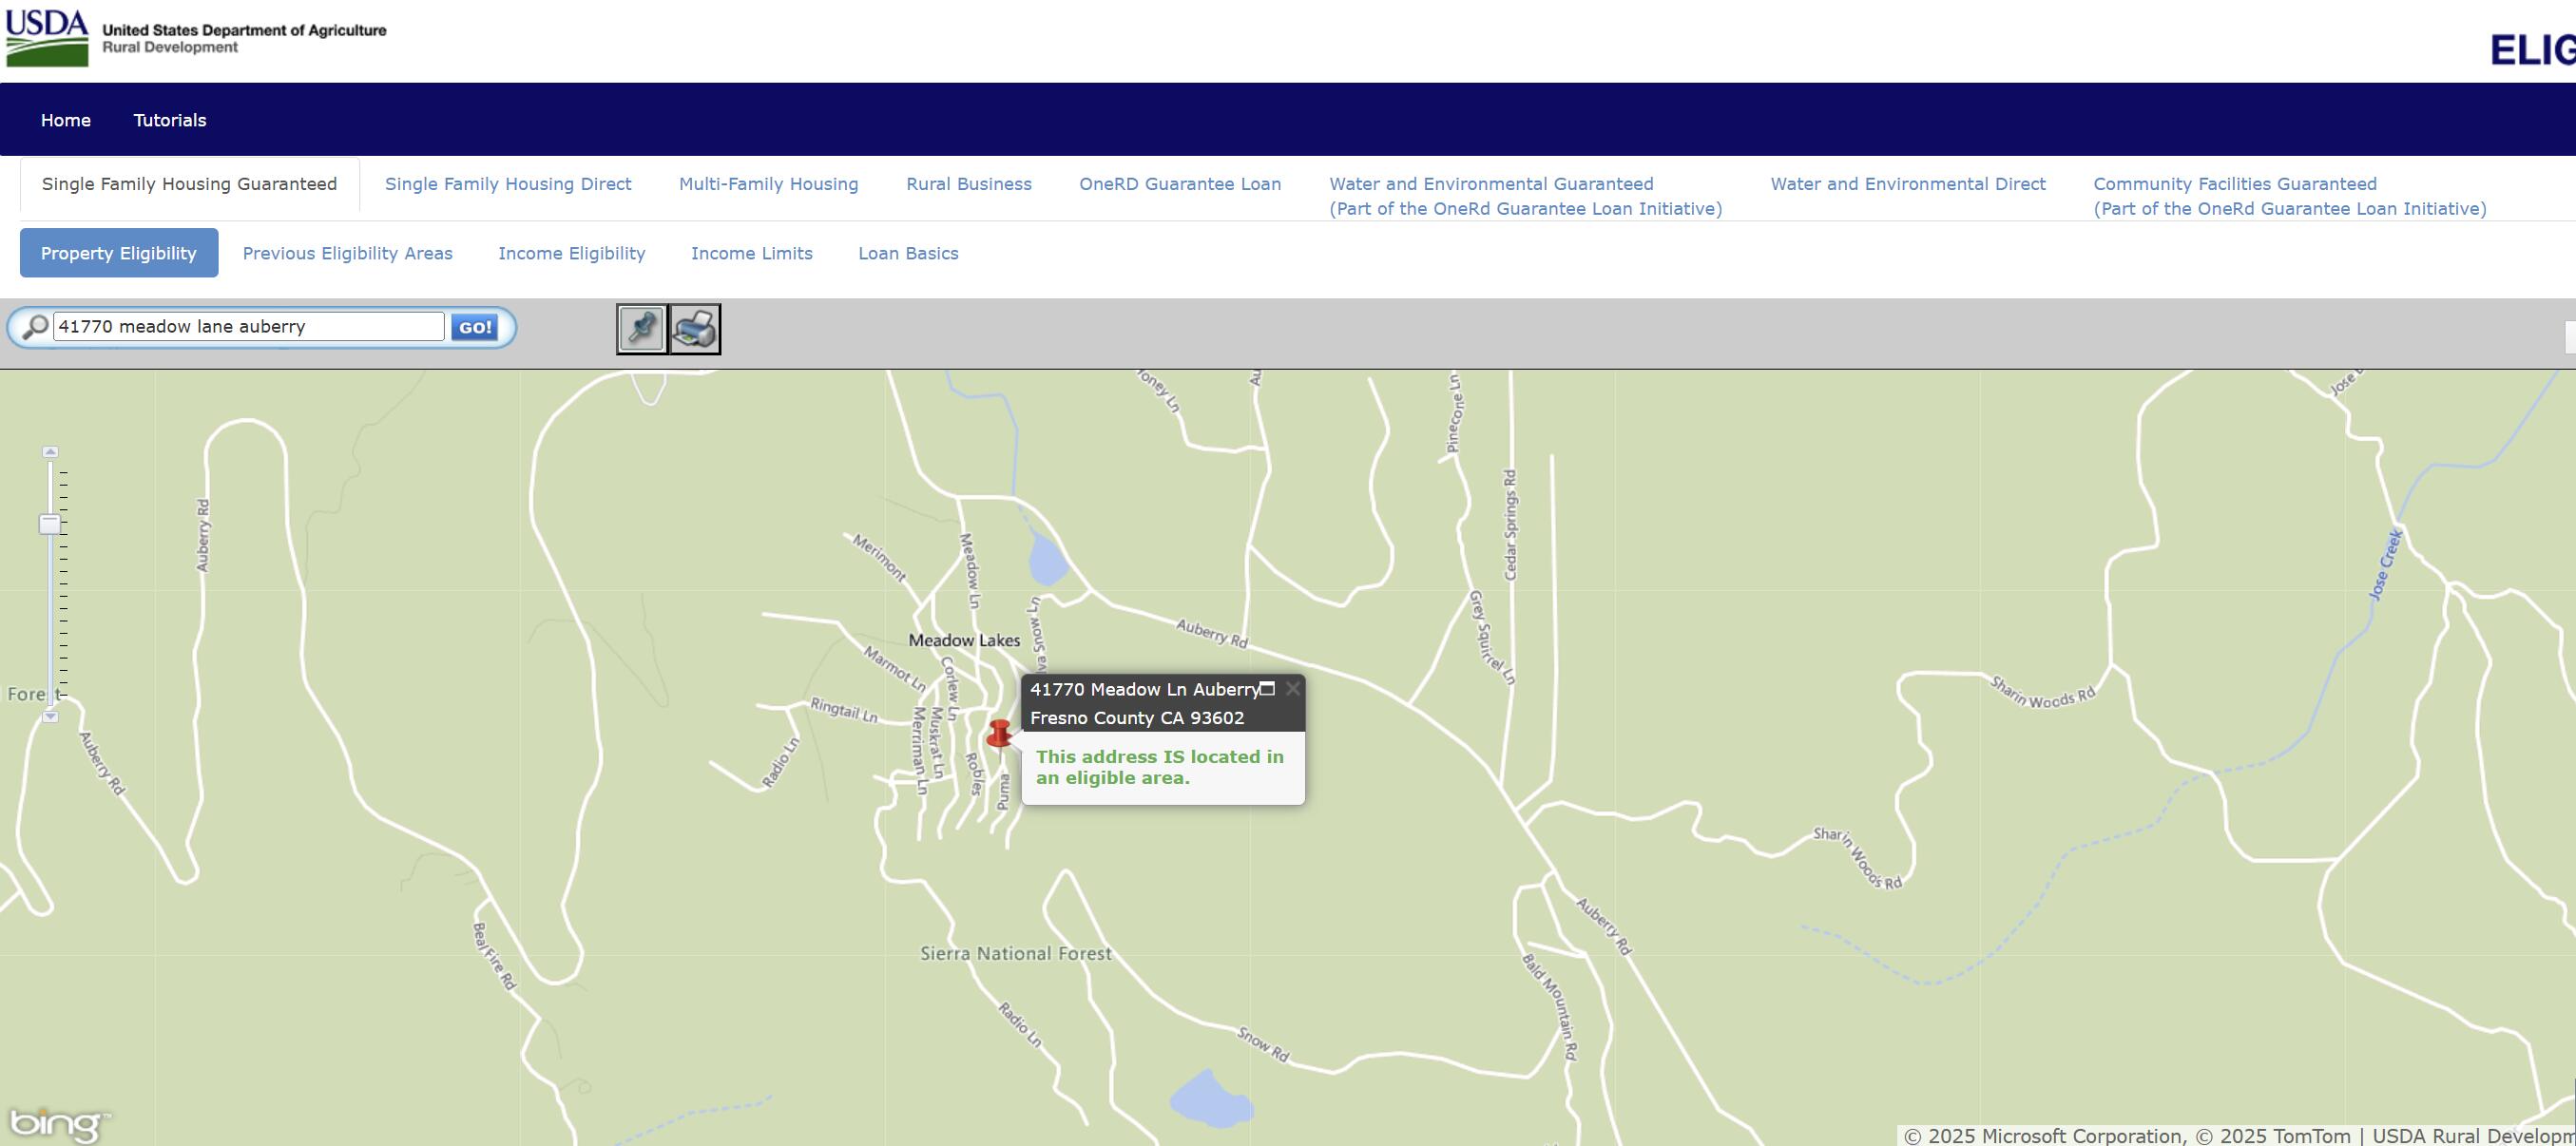Screen dimensions: 2576x1146
Task: Click the address search input field
Action: [x=248, y=327]
